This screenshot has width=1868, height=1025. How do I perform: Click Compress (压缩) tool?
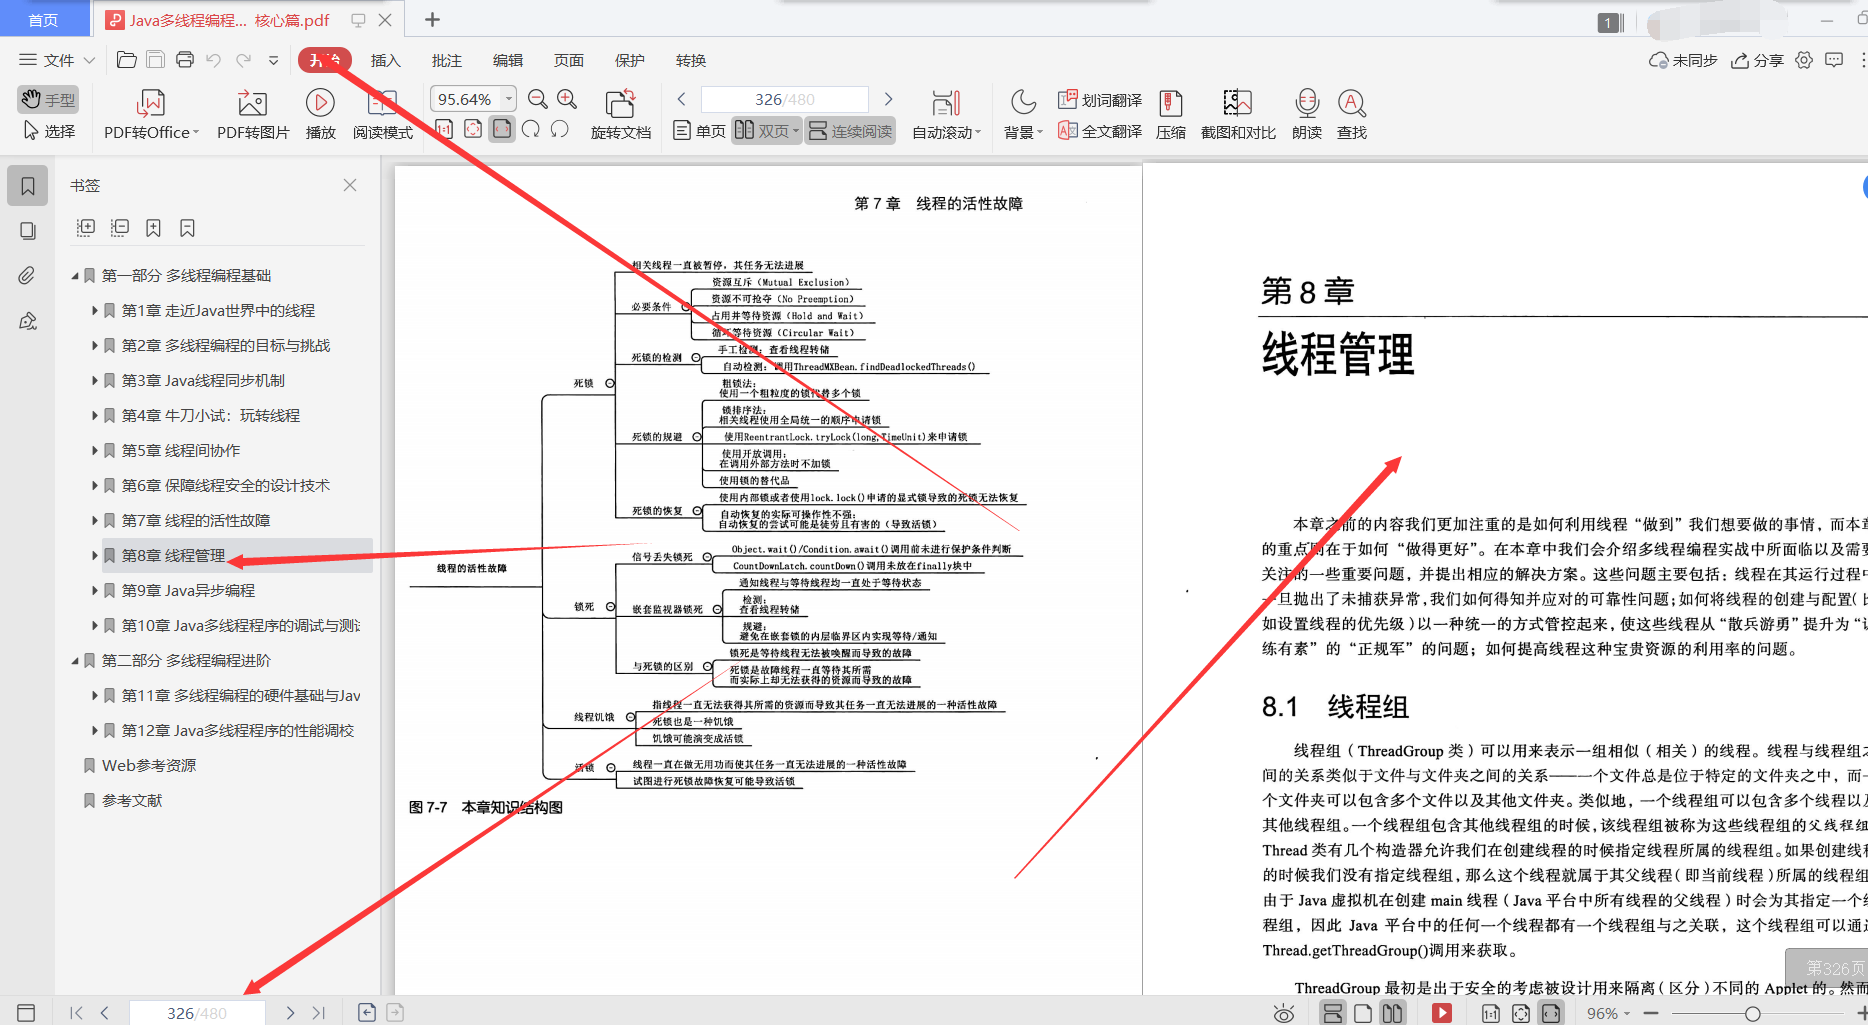pyautogui.click(x=1171, y=115)
